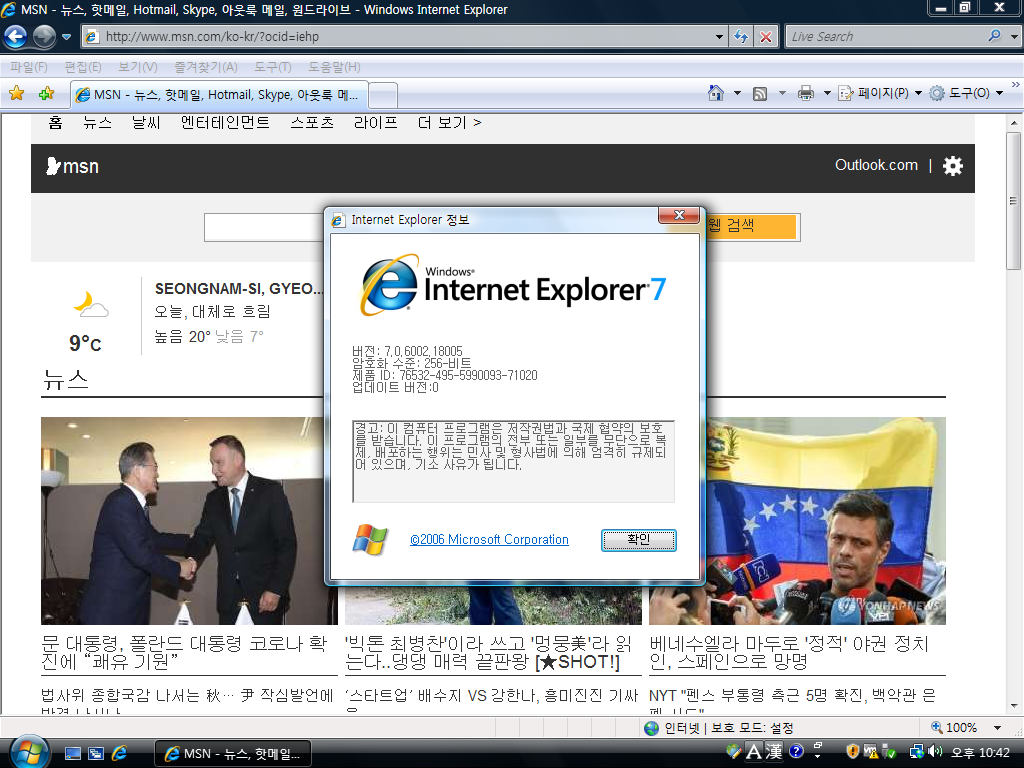This screenshot has width=1024, height=768.
Task: Print the page with the printer icon
Action: pyautogui.click(x=806, y=93)
